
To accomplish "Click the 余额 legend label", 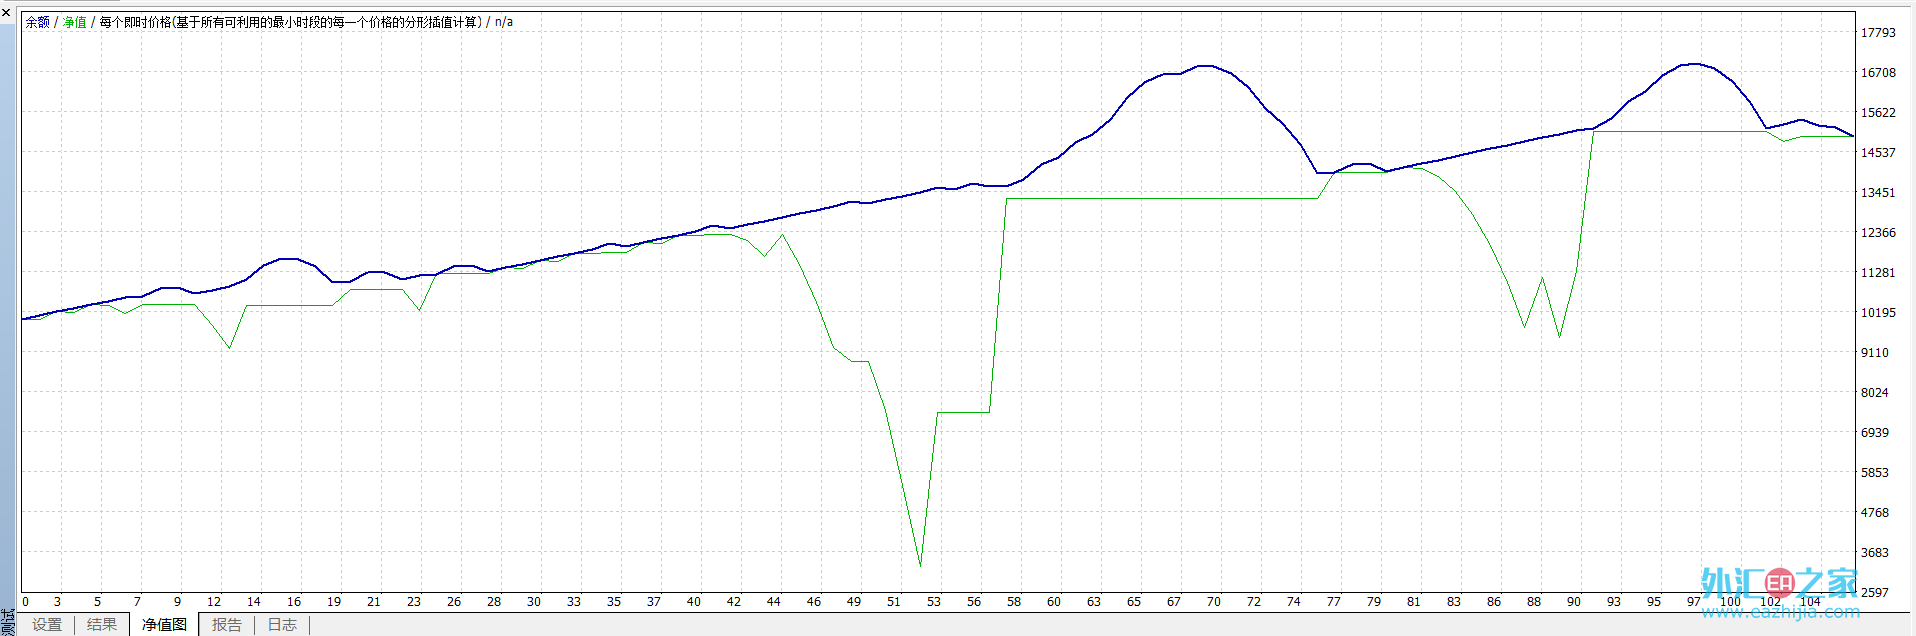I will (x=38, y=22).
